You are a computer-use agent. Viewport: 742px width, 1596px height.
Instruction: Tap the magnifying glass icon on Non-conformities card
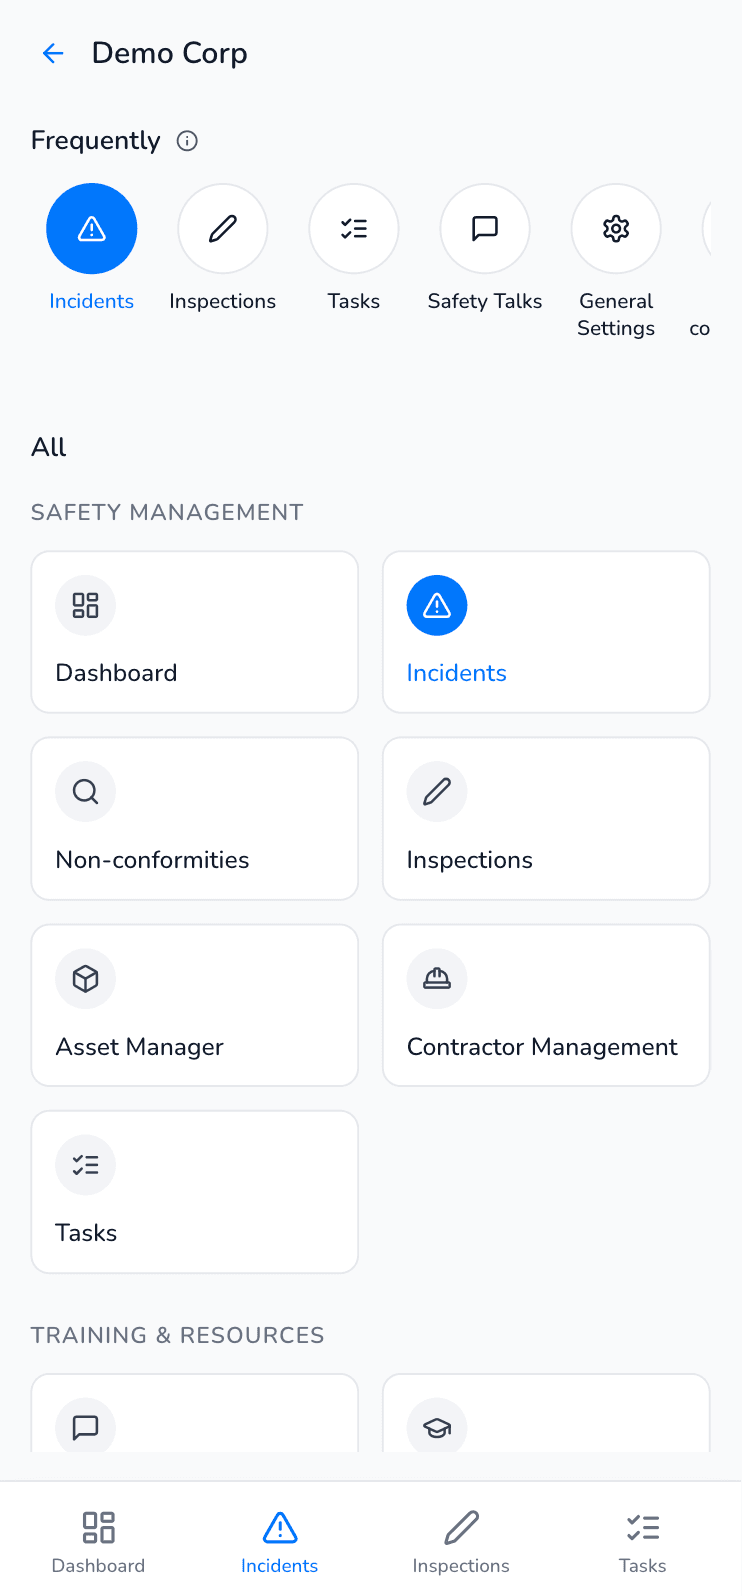pyautogui.click(x=85, y=791)
